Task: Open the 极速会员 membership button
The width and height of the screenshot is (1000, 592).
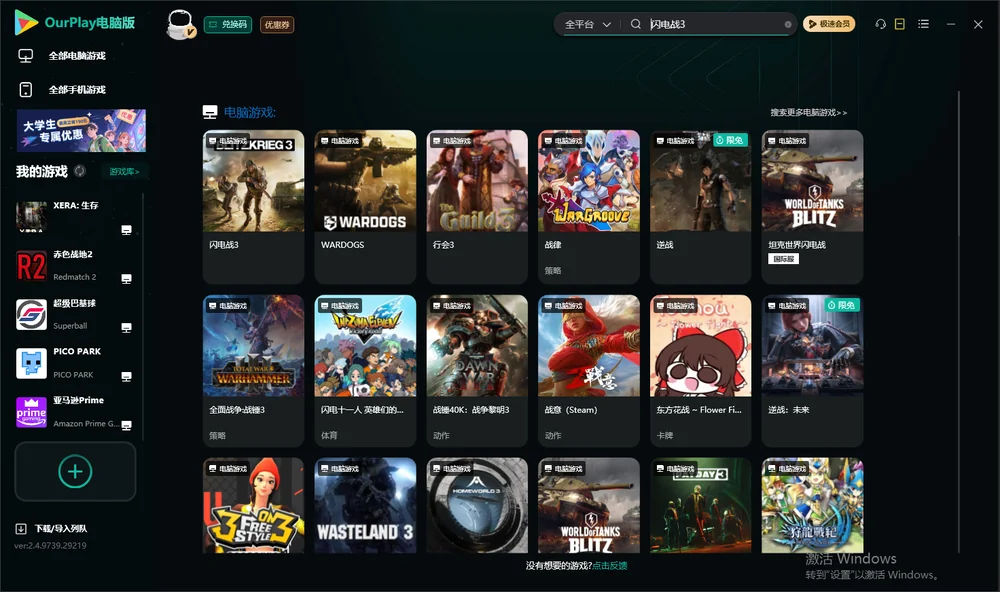Action: pyautogui.click(x=828, y=24)
